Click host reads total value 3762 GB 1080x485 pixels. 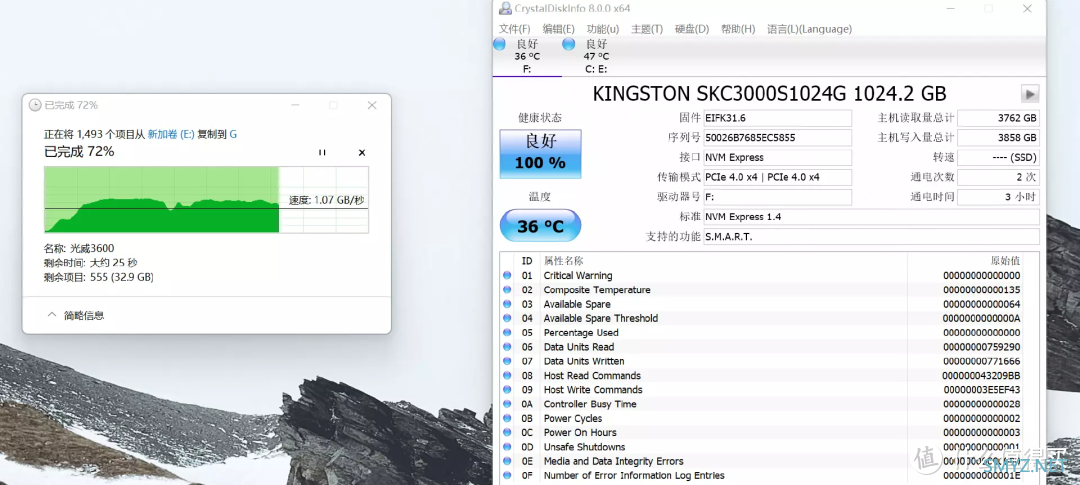[998, 118]
